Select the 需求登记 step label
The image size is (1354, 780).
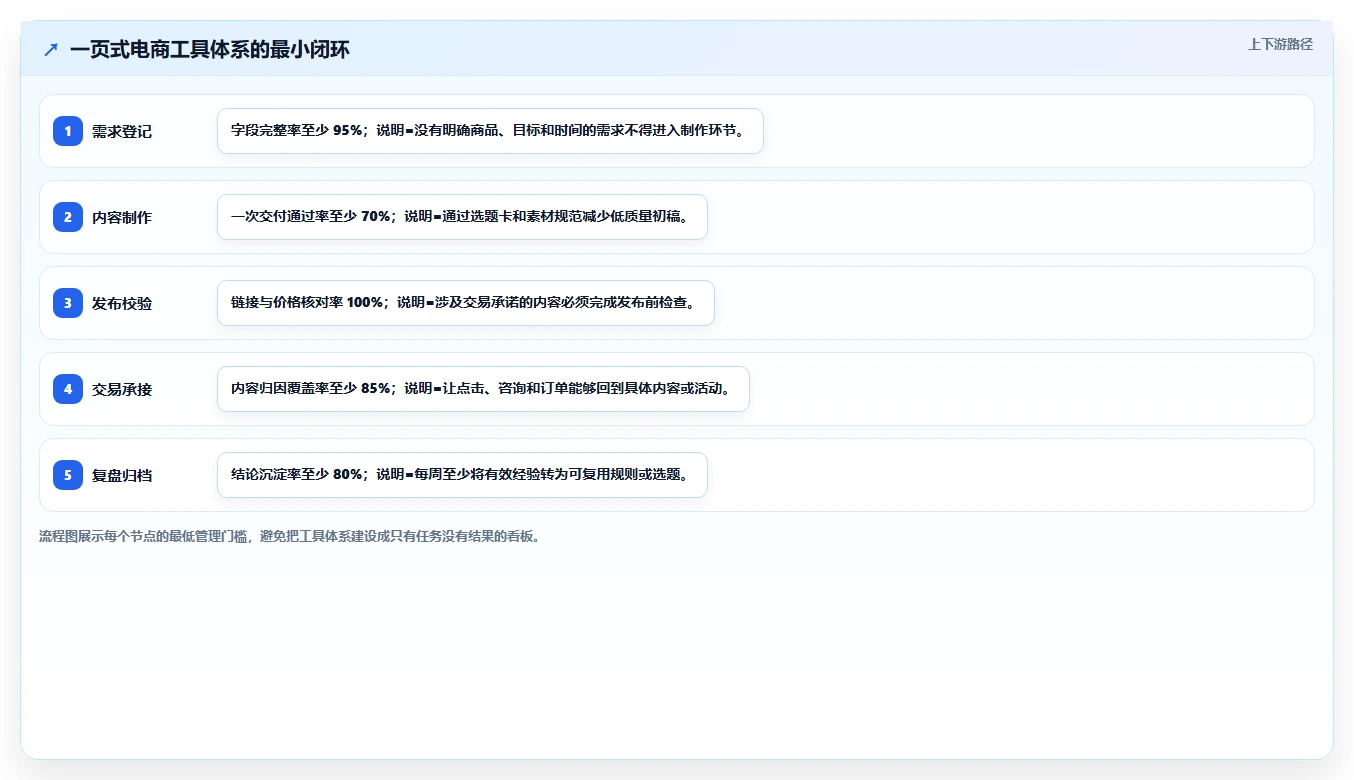[122, 131]
